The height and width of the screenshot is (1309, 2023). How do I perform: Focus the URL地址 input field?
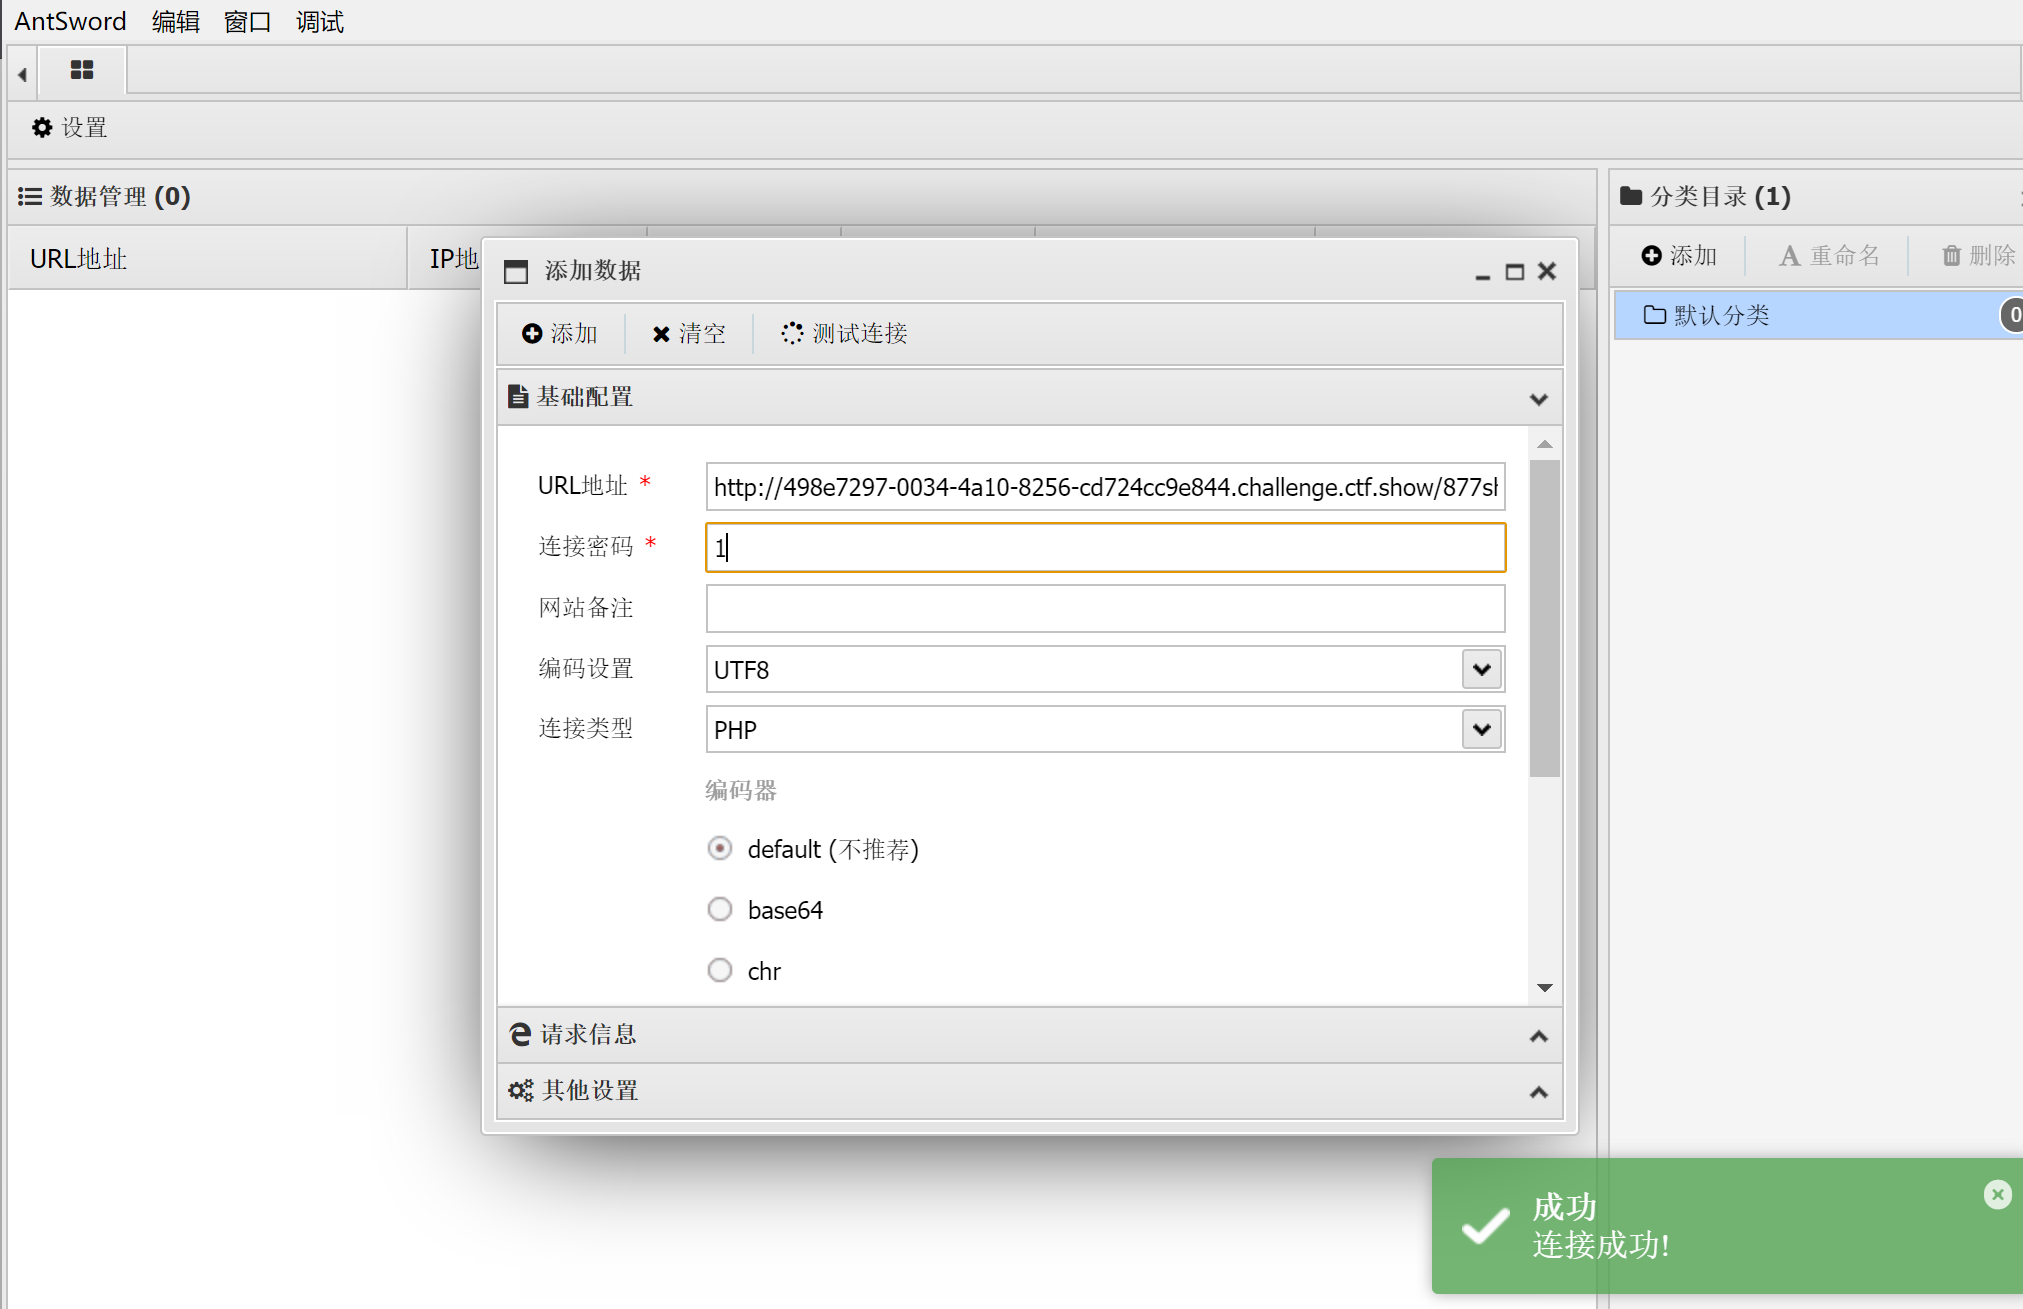pos(1105,487)
